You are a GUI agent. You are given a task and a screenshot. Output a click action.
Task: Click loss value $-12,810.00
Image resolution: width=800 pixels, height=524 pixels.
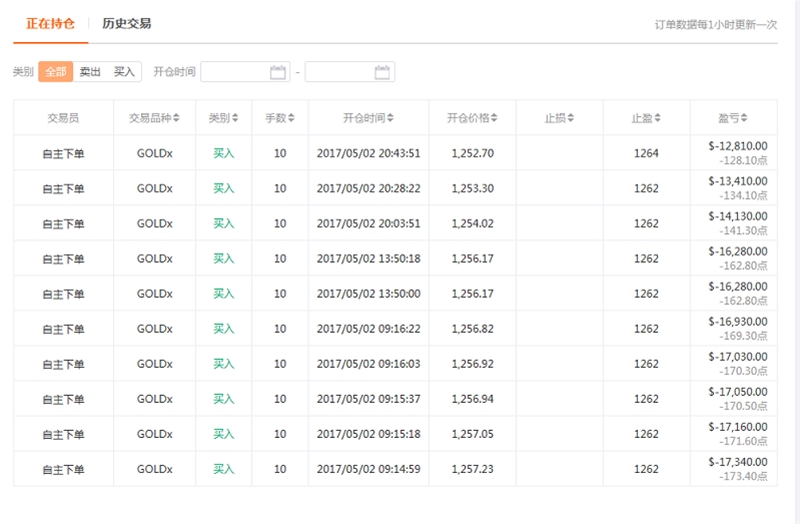(x=738, y=146)
